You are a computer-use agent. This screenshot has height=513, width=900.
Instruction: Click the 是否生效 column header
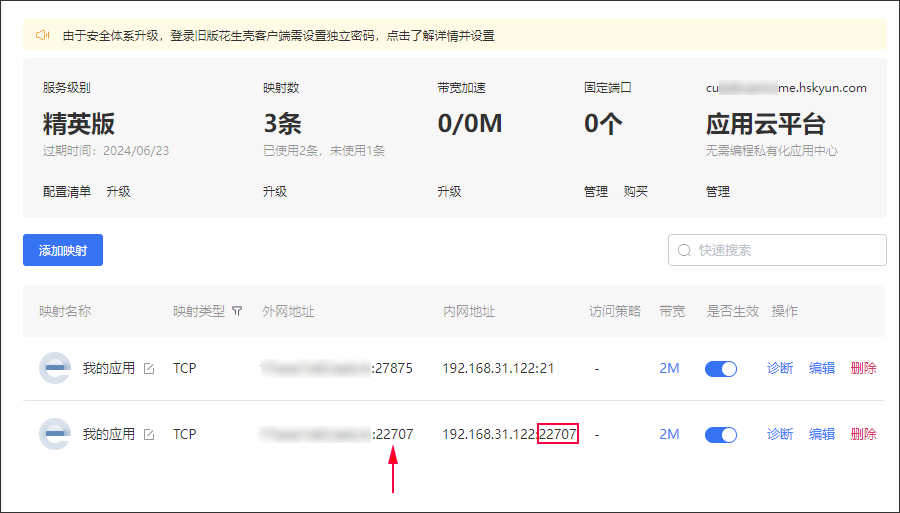732,311
